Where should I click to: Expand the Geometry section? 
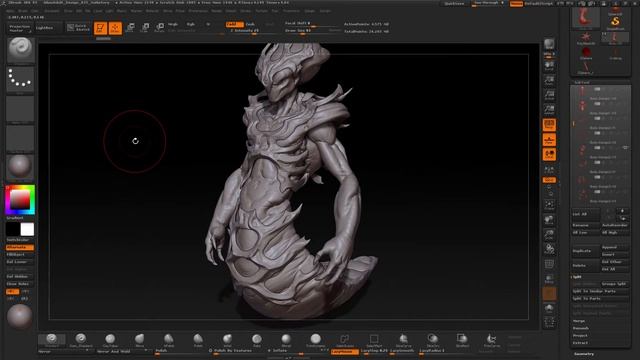click(584, 354)
